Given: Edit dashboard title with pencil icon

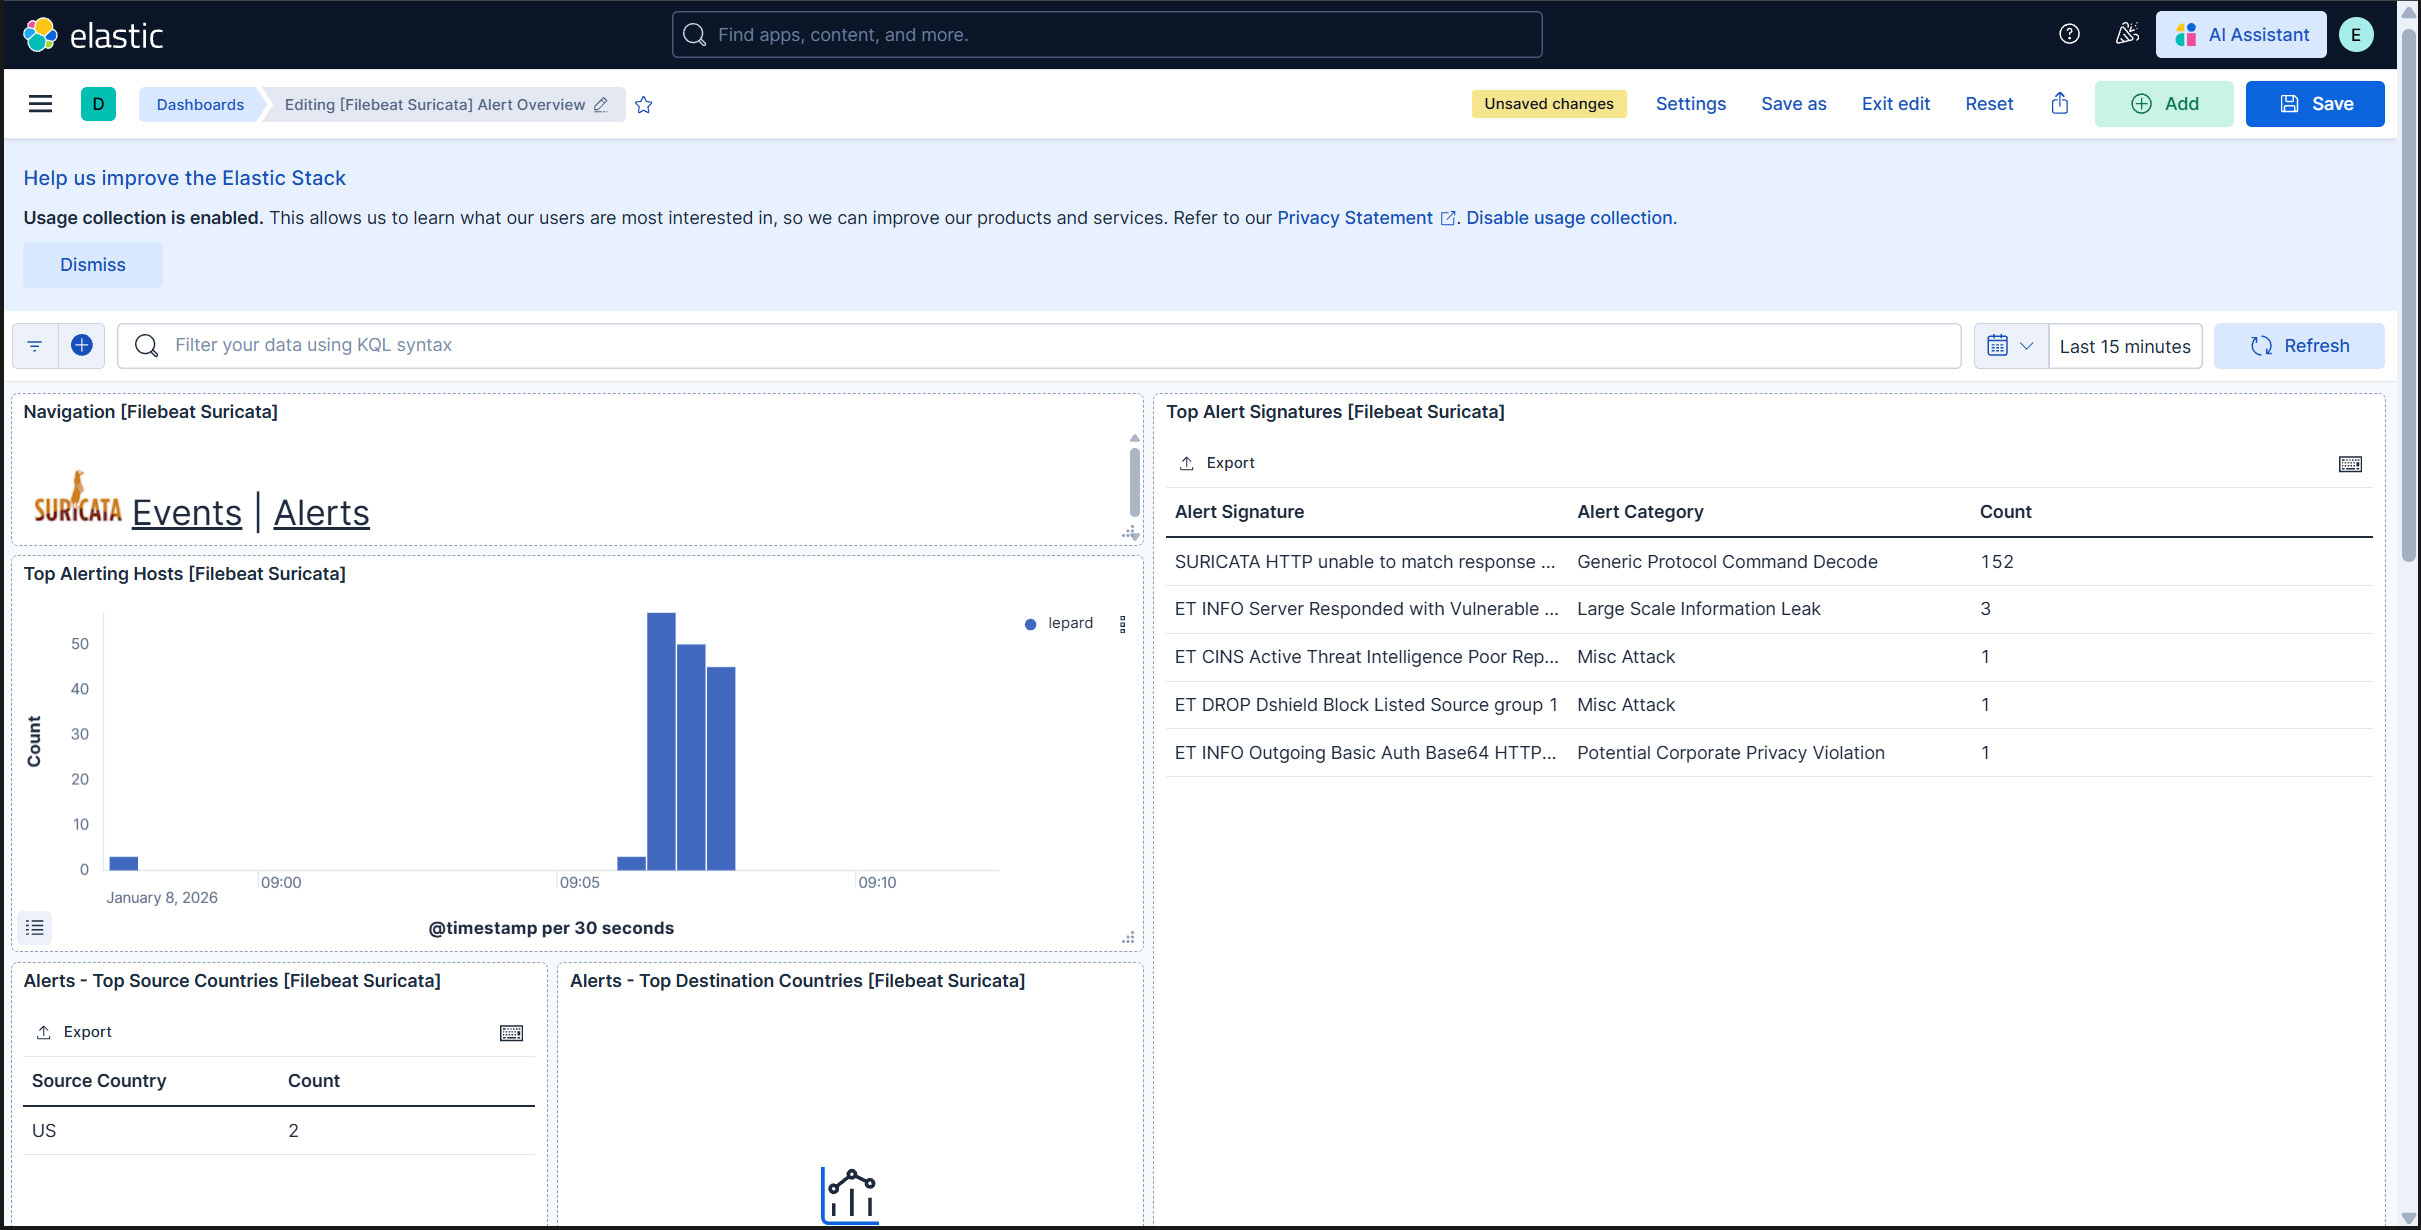Looking at the screenshot, I should 601,105.
